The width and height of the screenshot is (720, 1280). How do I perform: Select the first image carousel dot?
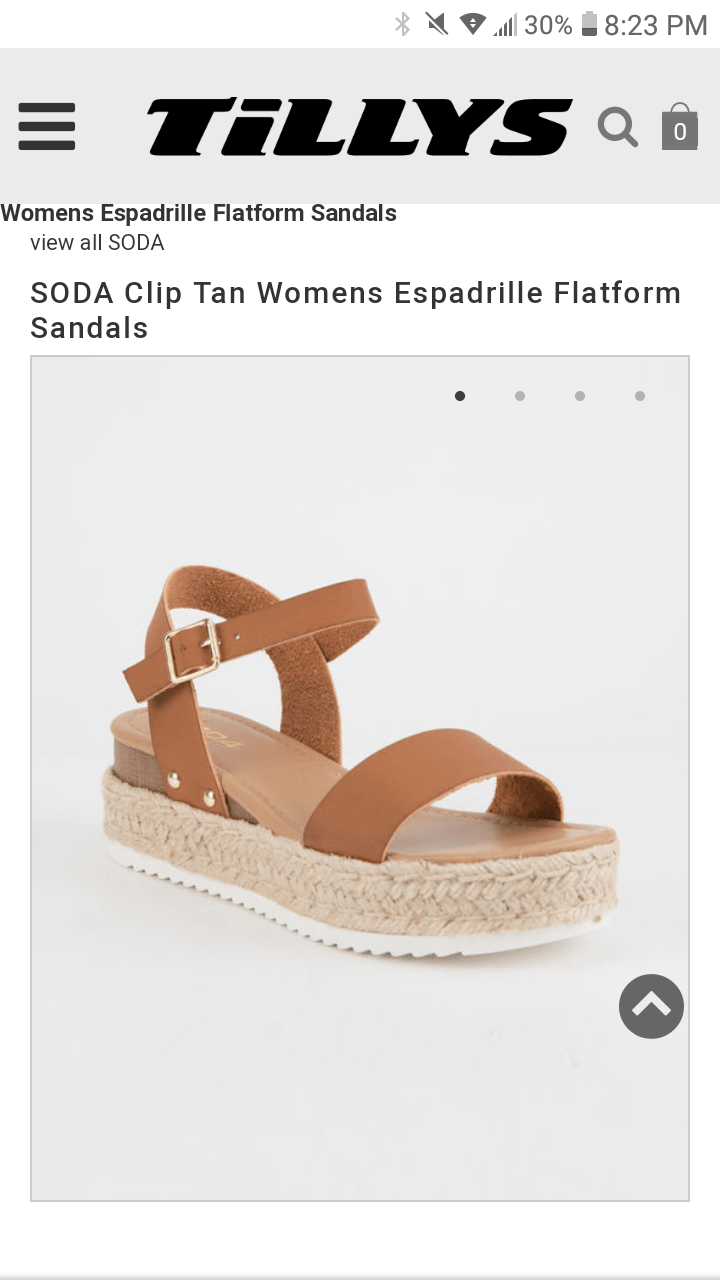[460, 396]
